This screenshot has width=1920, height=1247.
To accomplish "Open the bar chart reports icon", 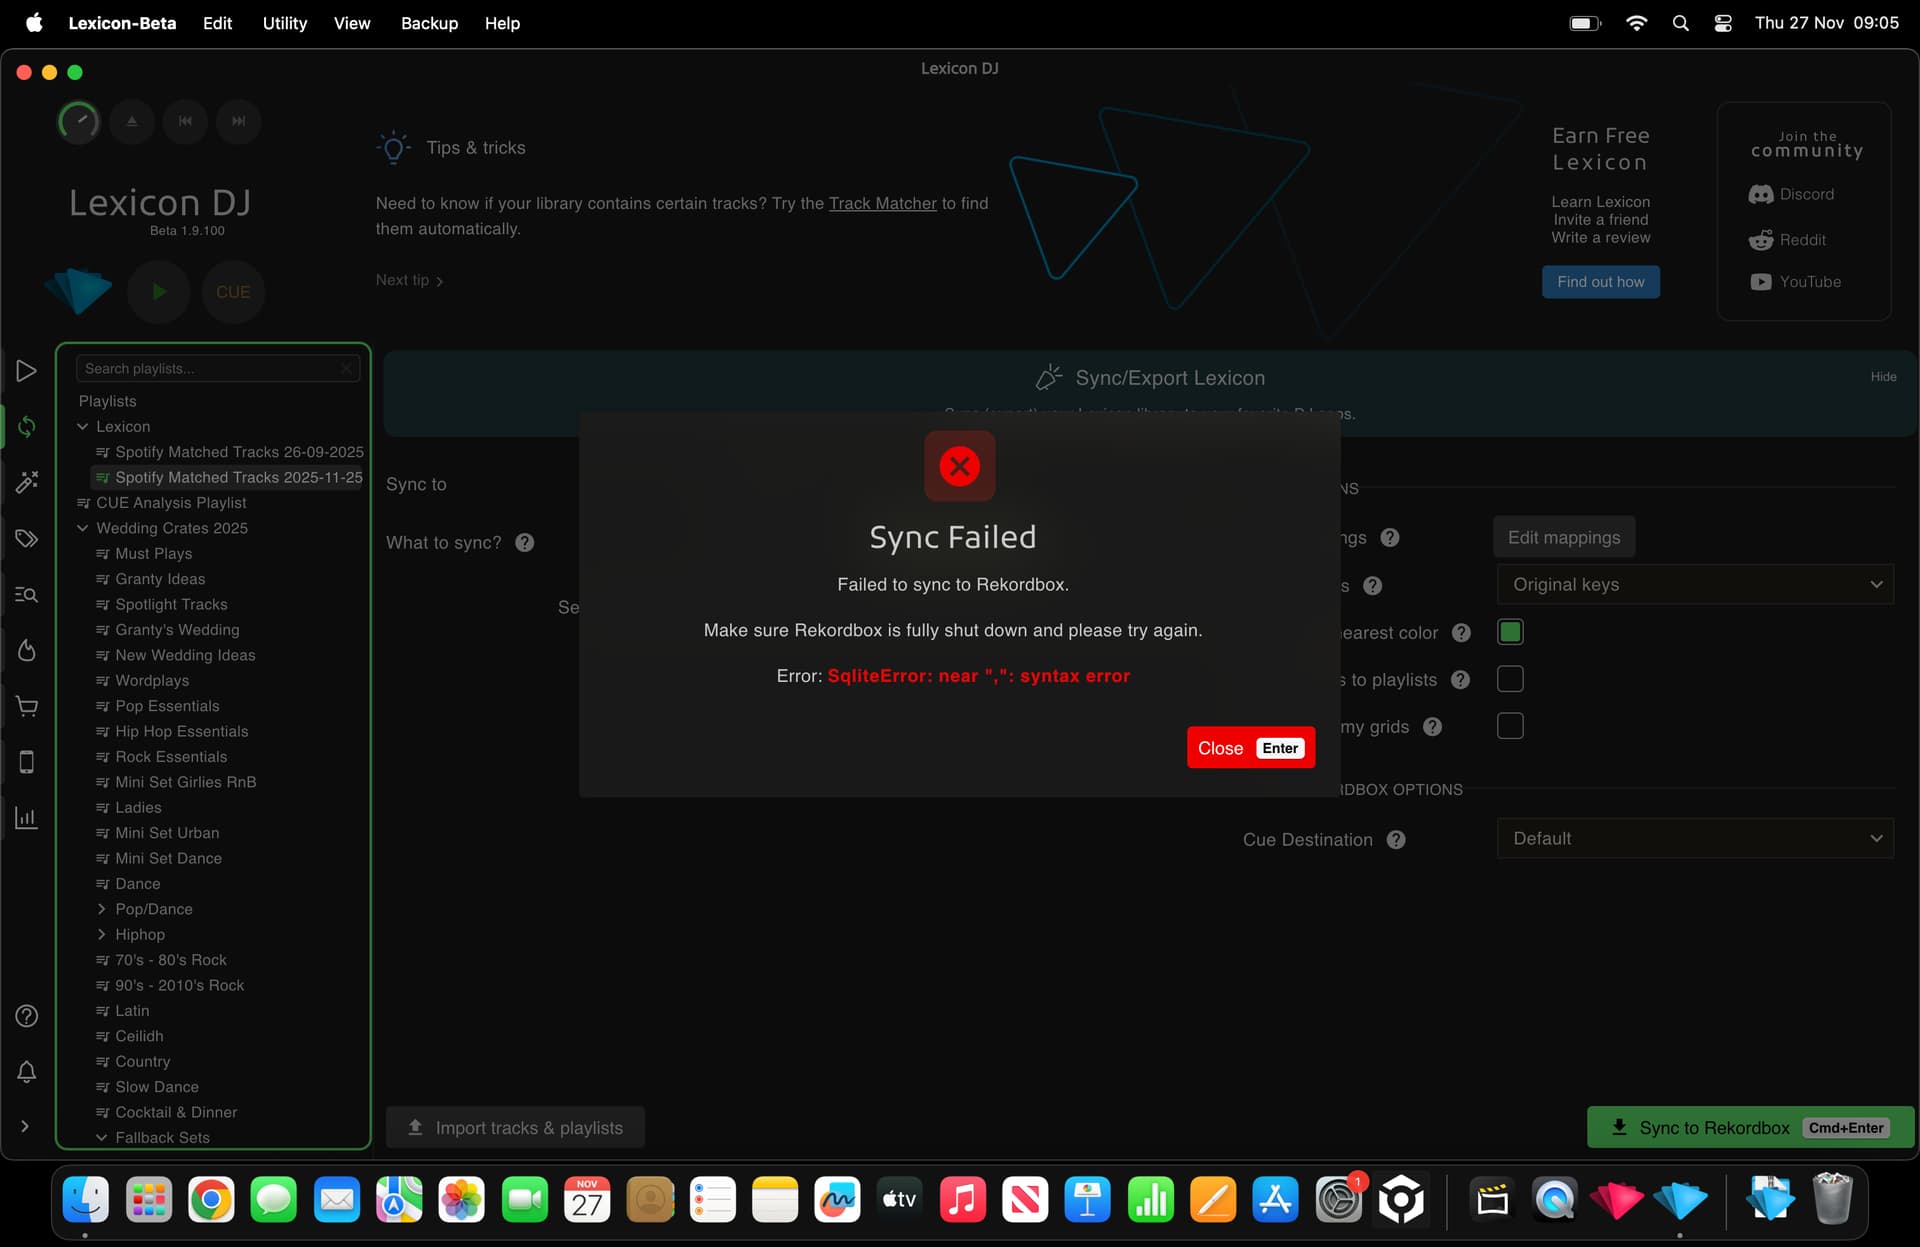I will point(27,818).
